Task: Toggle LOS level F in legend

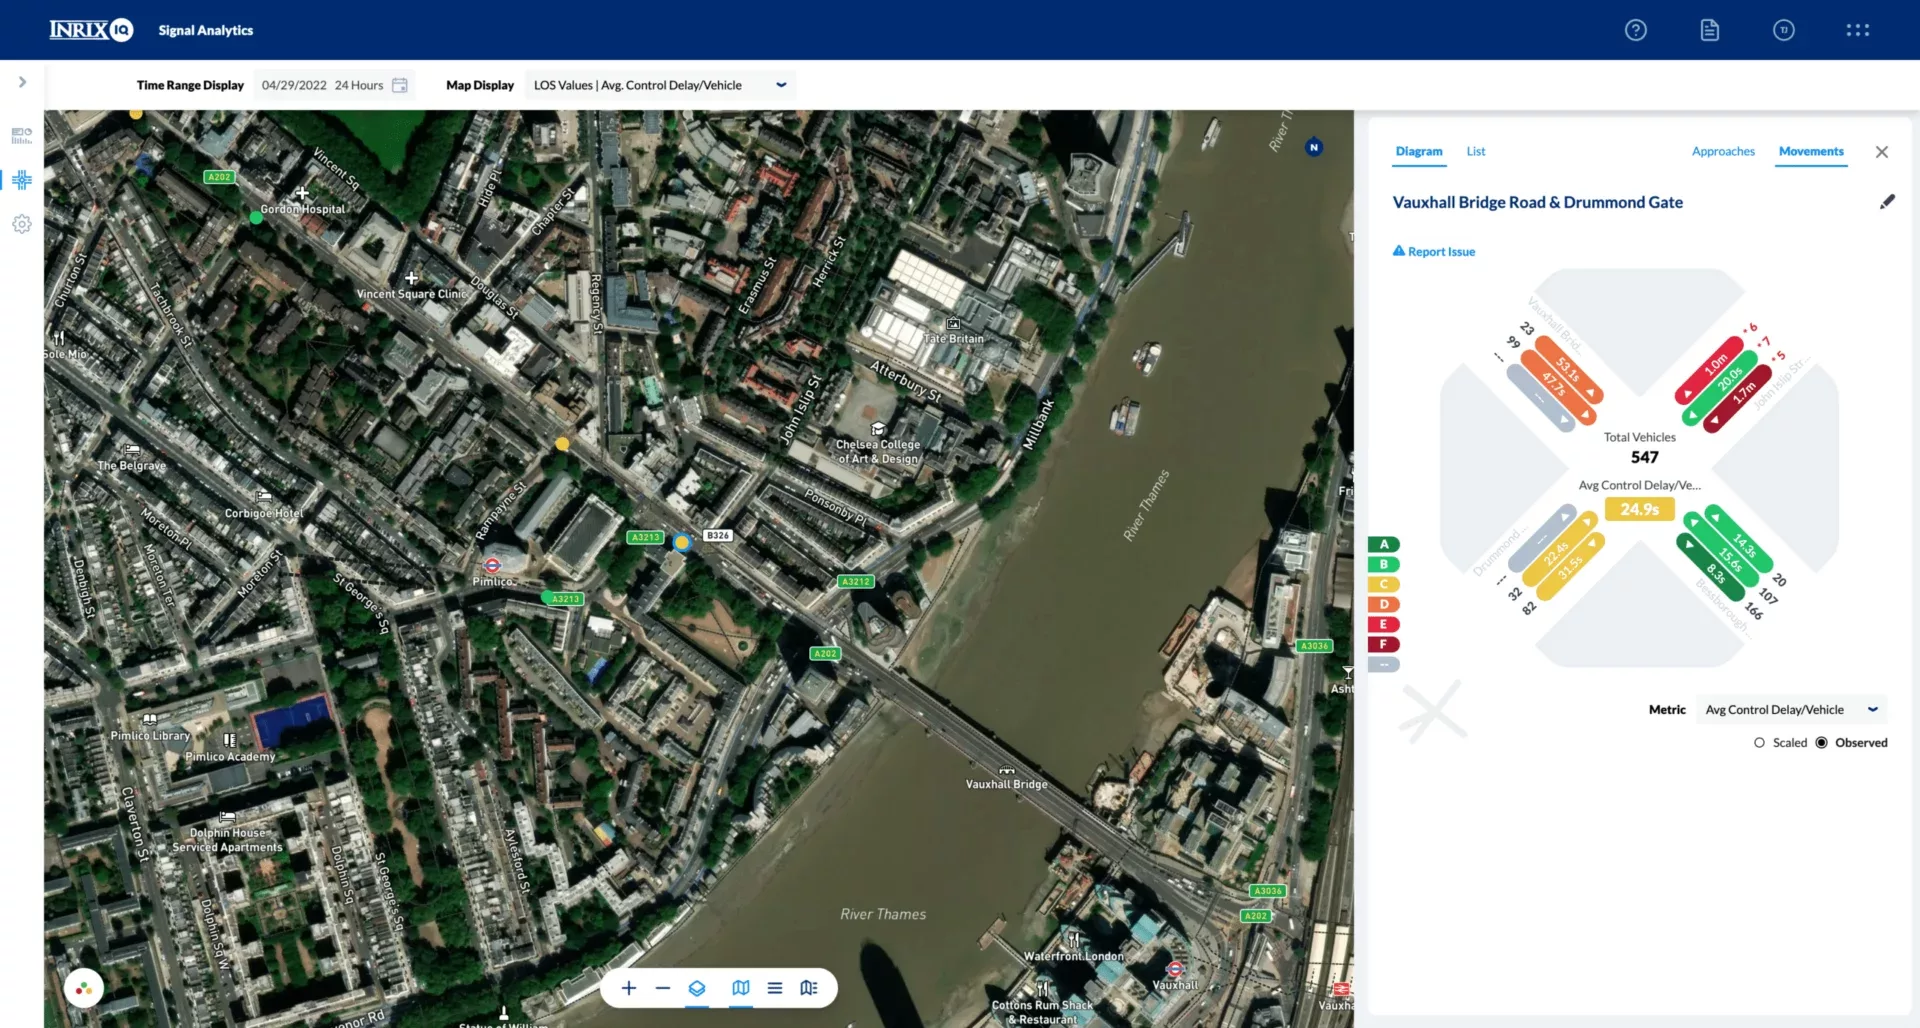Action: (x=1383, y=644)
